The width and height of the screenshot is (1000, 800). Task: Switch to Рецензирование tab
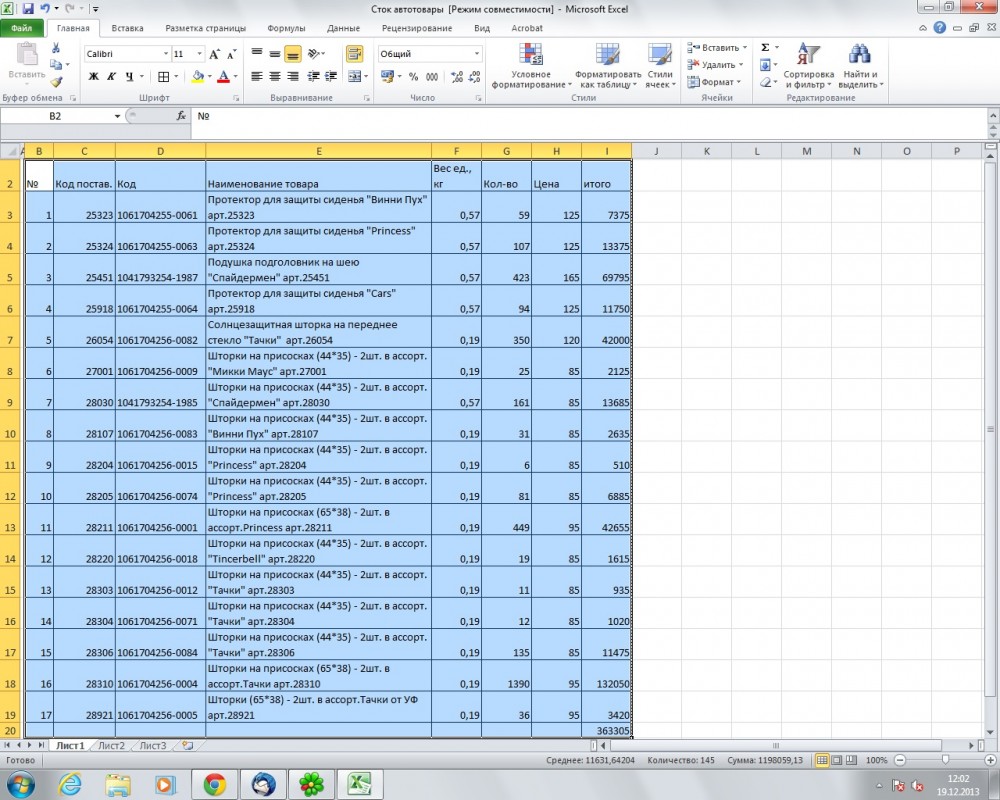click(x=416, y=28)
